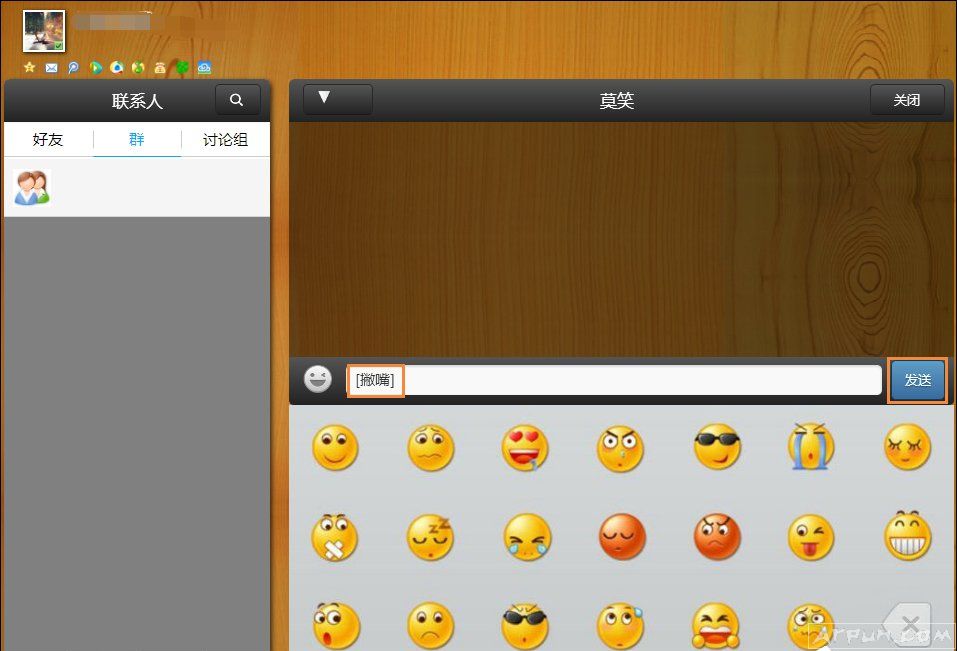957x651 pixels.
Task: Open the mail envelope icon
Action: pyautogui.click(x=51, y=68)
